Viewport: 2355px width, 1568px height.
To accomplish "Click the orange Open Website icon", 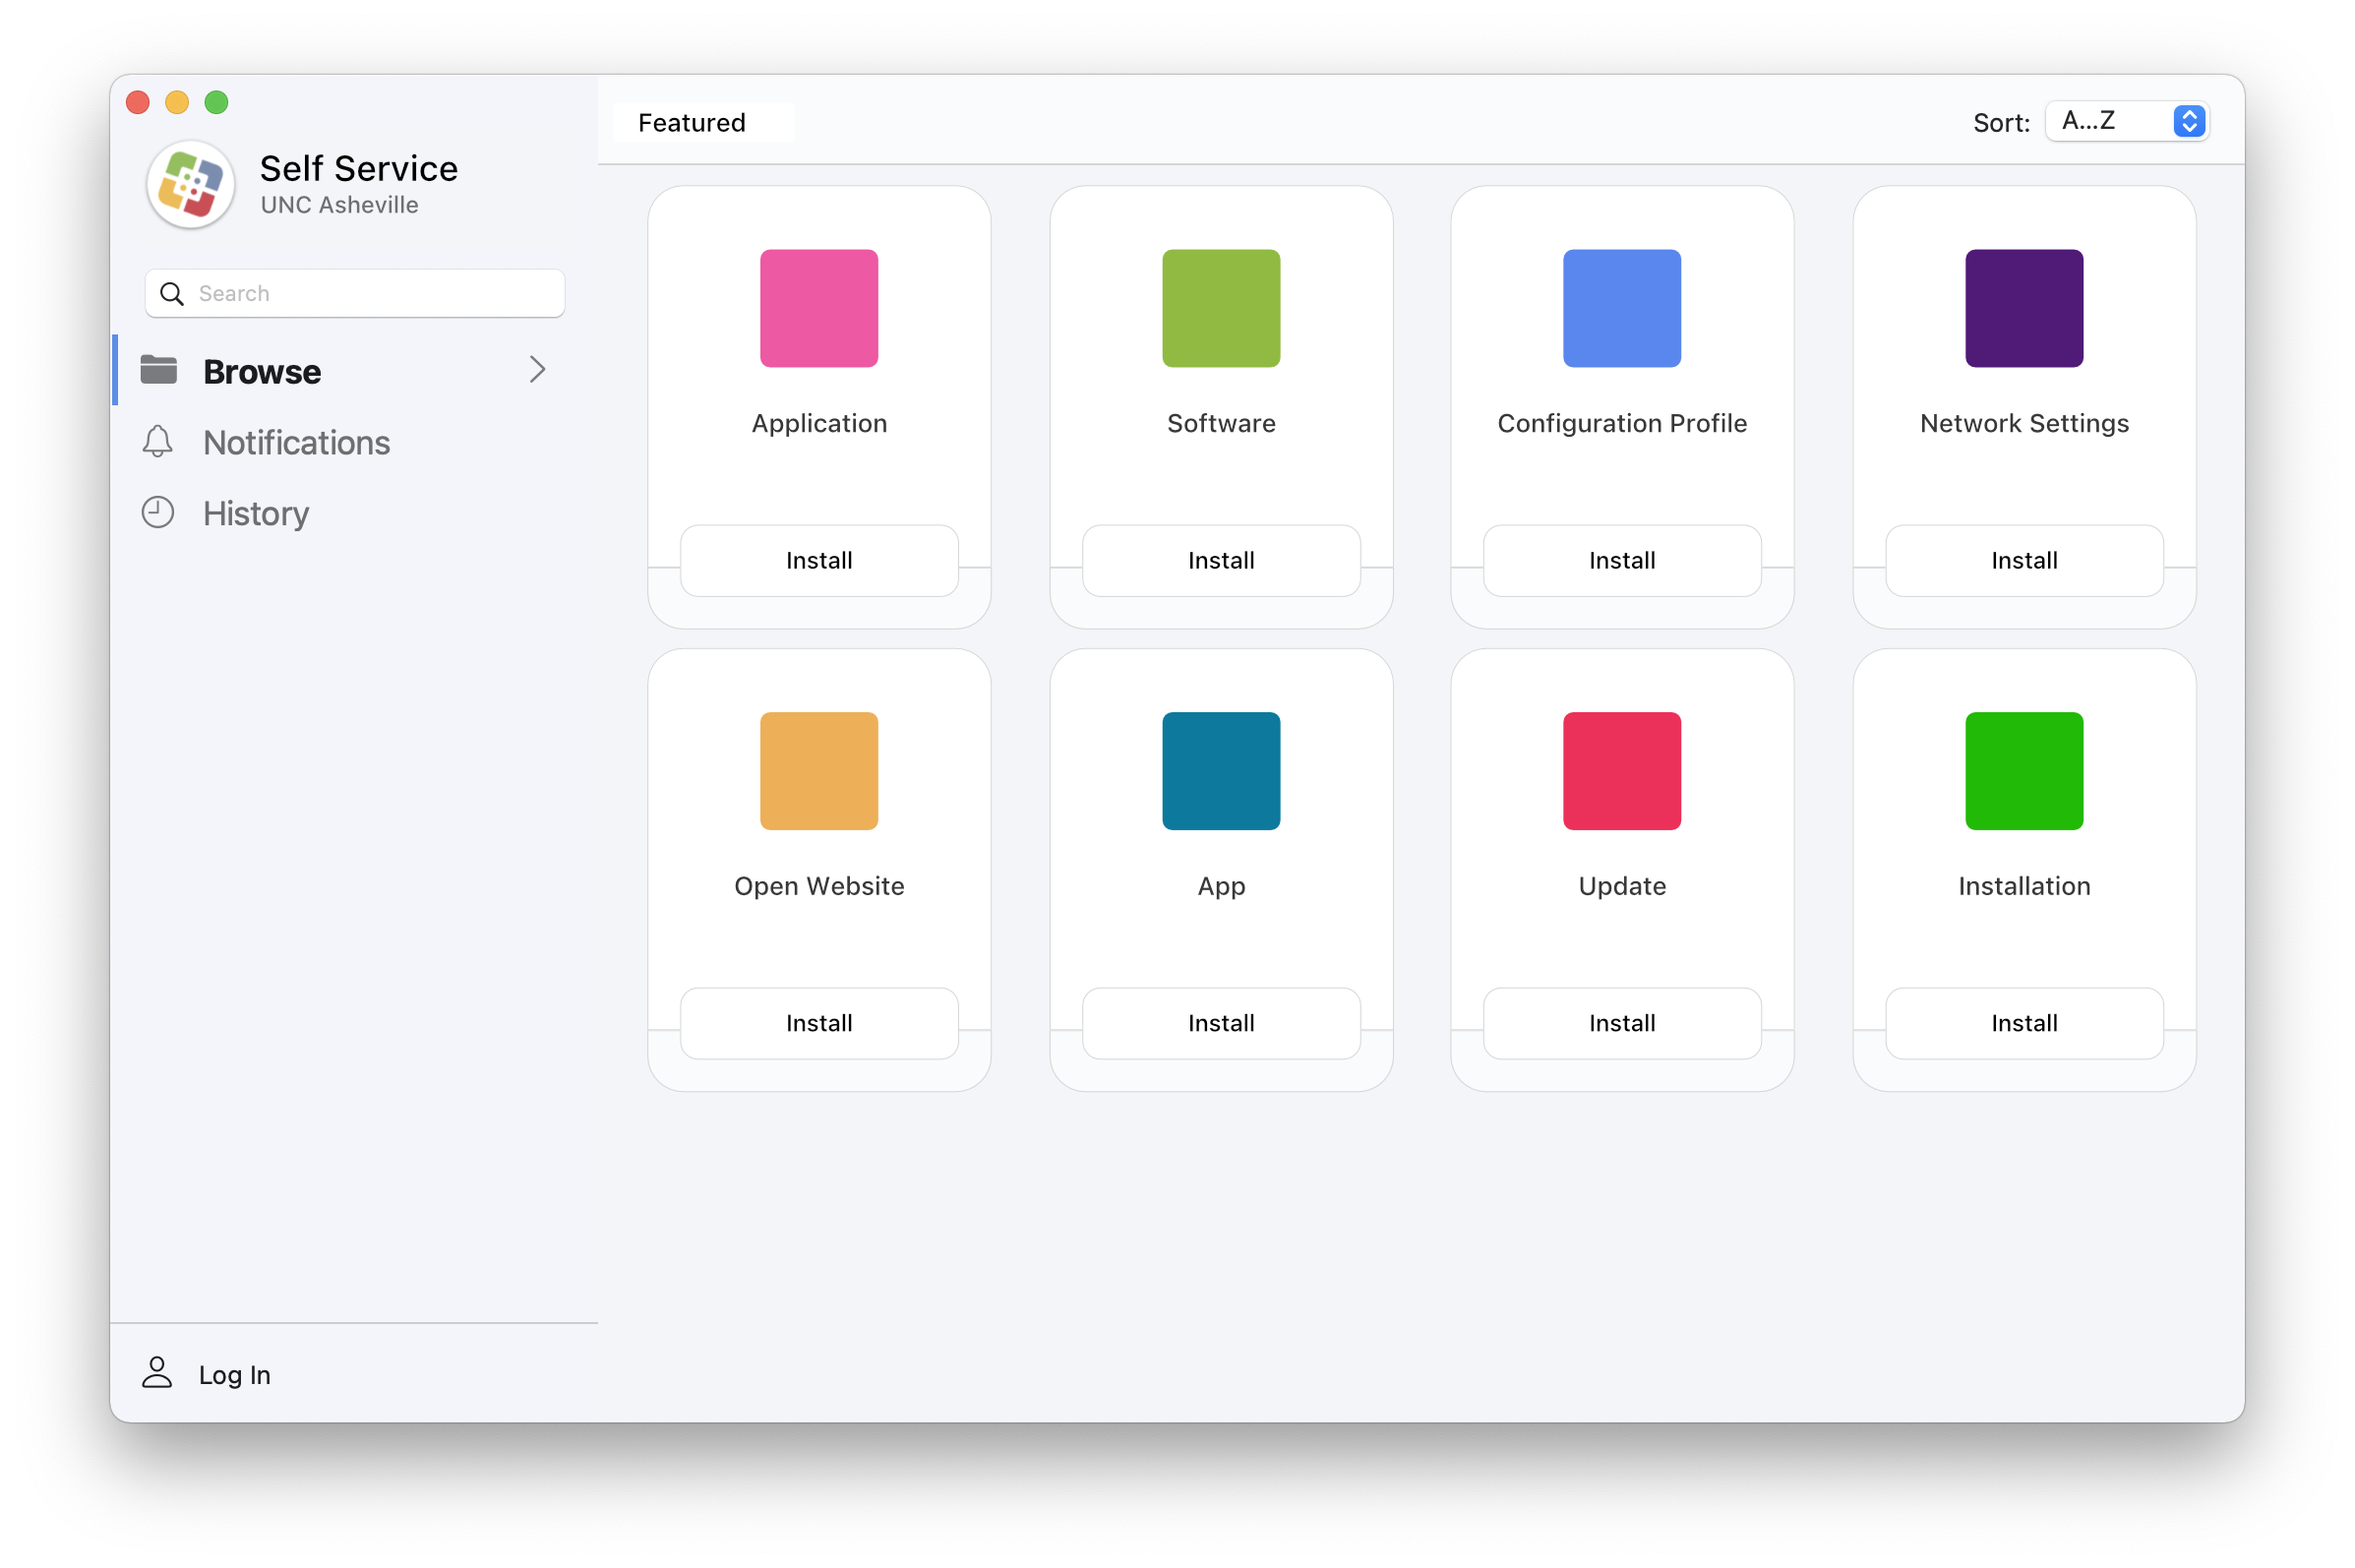I will pyautogui.click(x=819, y=771).
